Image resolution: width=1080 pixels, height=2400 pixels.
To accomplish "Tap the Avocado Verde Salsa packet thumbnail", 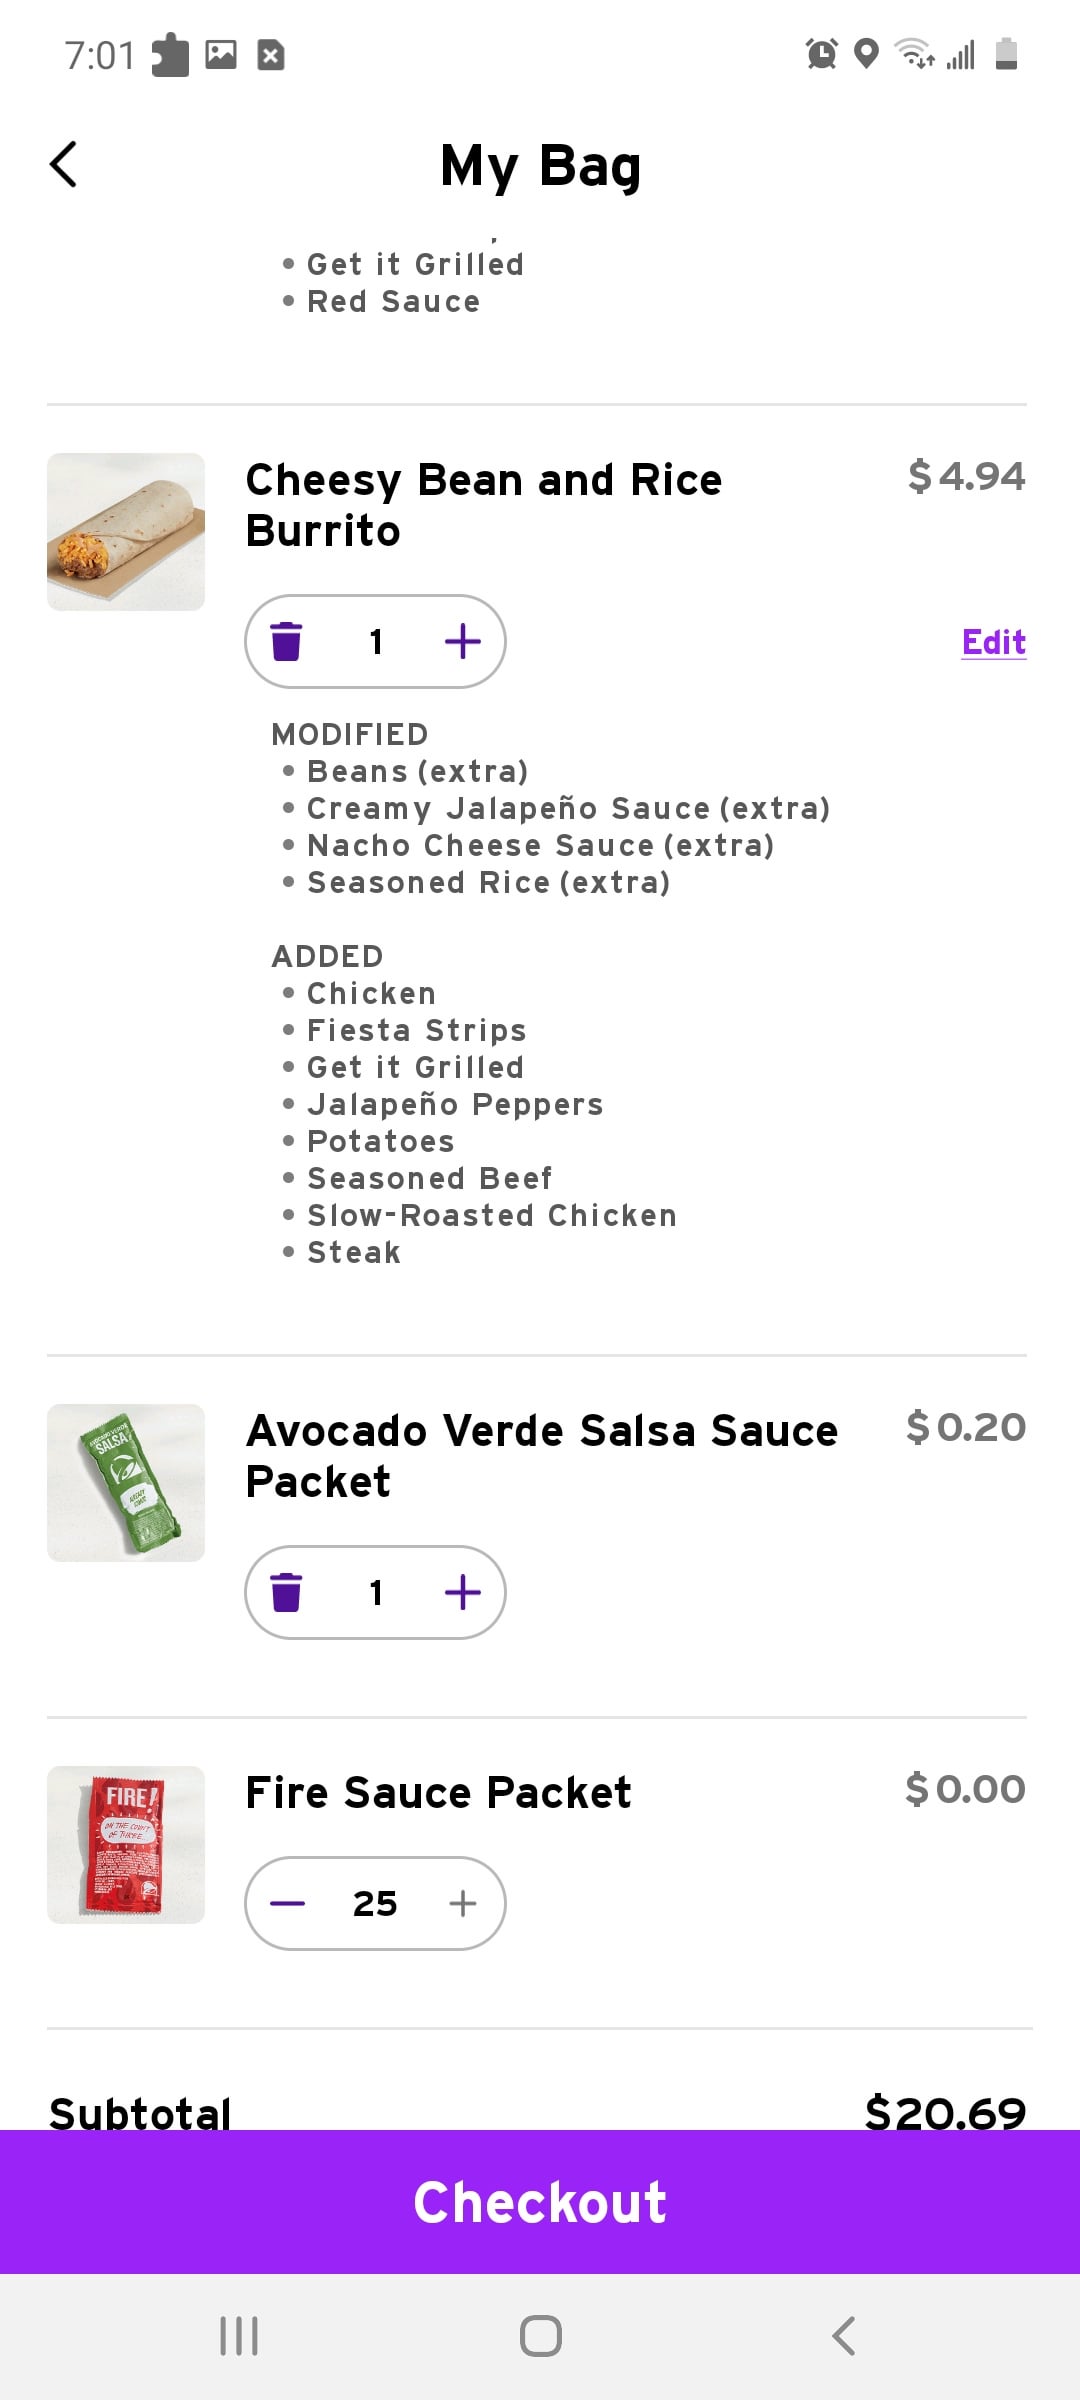I will (126, 1483).
